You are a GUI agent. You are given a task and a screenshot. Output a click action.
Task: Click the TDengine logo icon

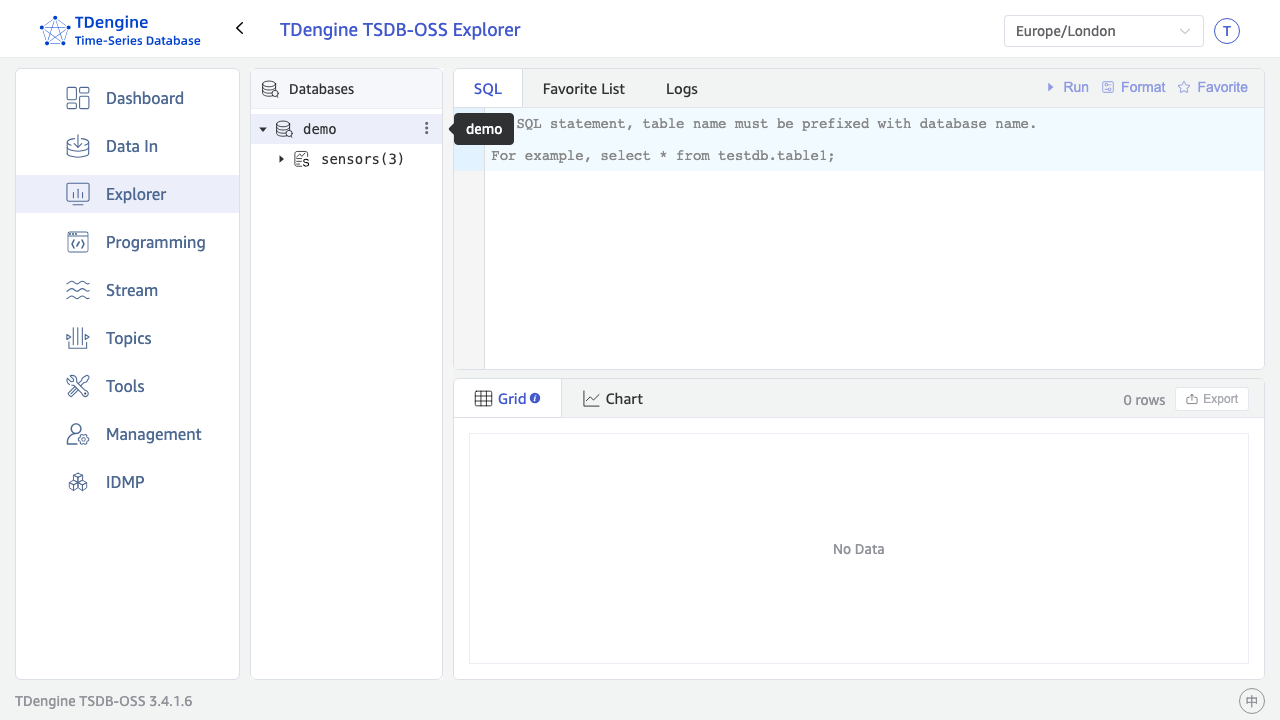[55, 31]
